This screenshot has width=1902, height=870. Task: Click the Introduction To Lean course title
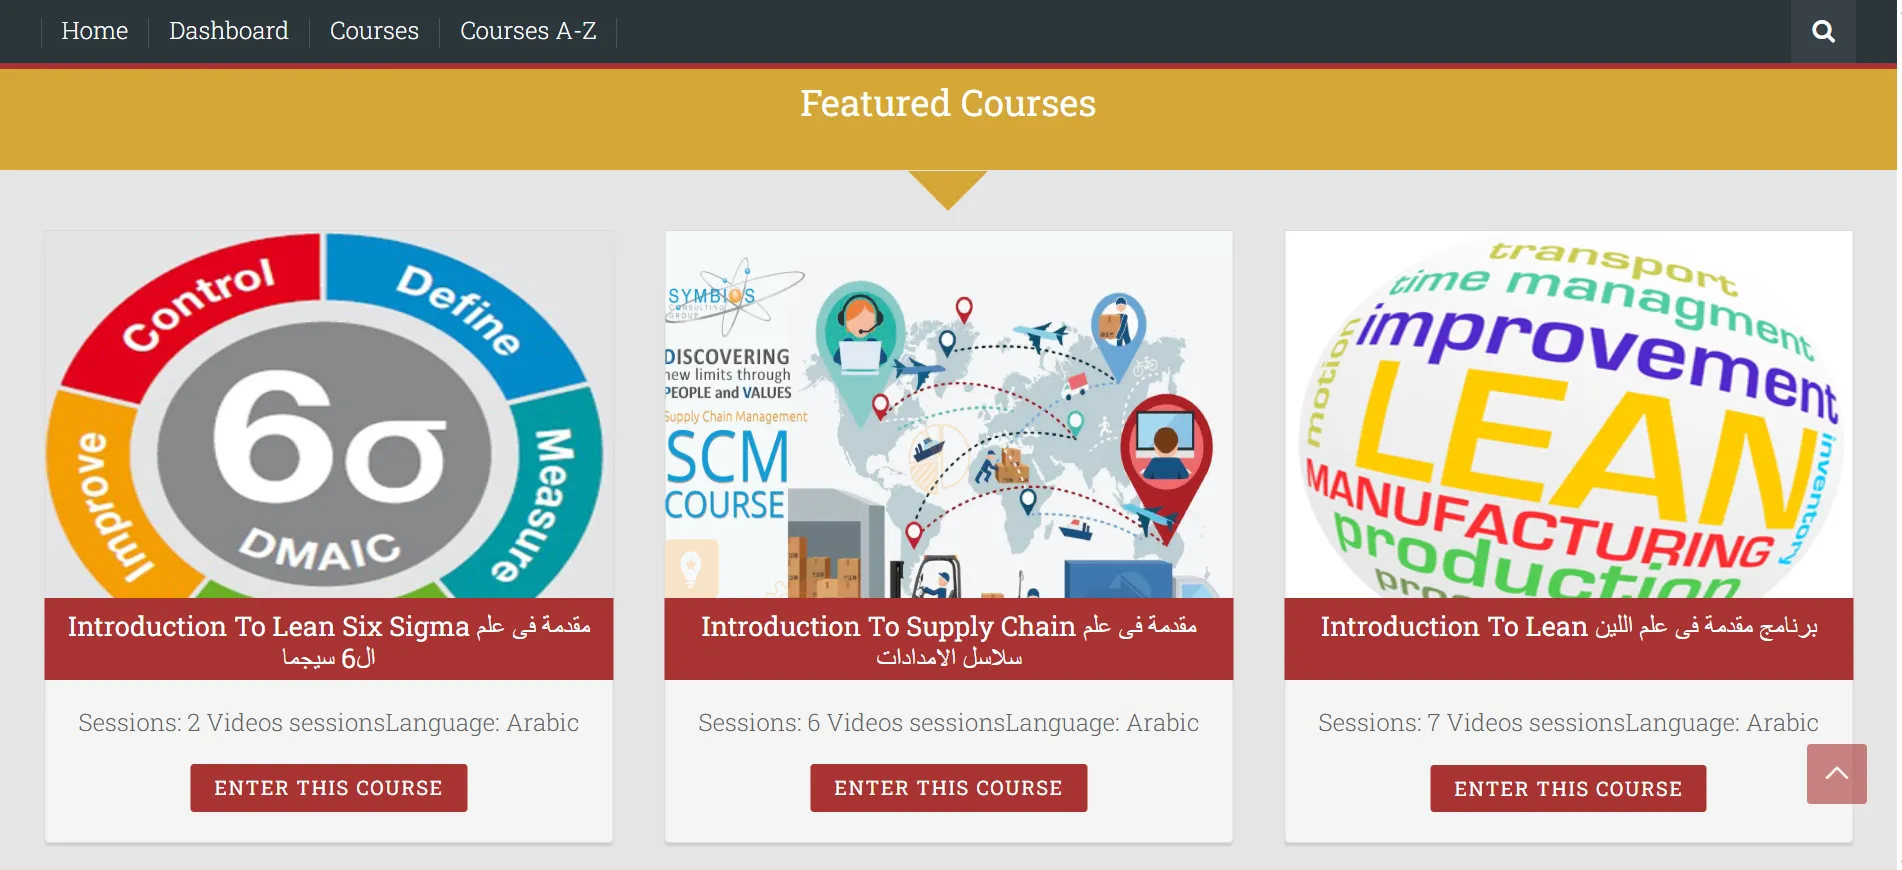[1568, 627]
